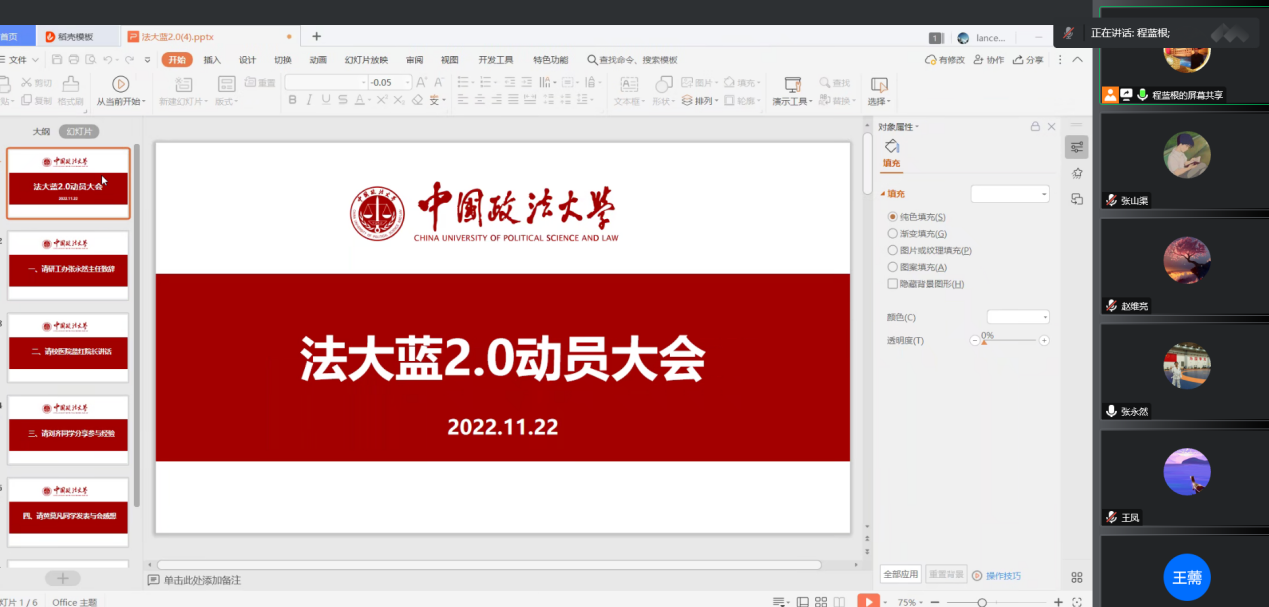Screen dimensions: 1269x607
Task: Click the save icon in quick access toolbar
Action: pyautogui.click(x=58, y=60)
